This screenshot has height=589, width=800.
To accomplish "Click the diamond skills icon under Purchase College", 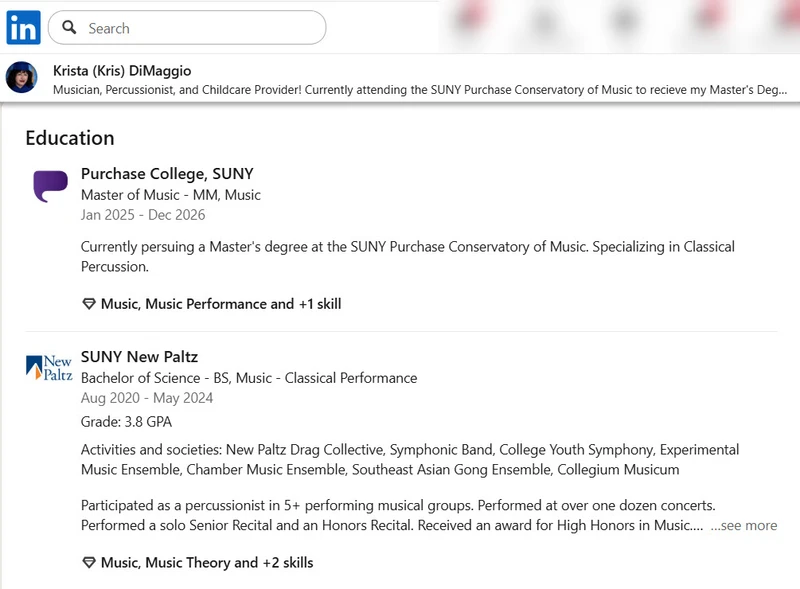I will click(89, 304).
